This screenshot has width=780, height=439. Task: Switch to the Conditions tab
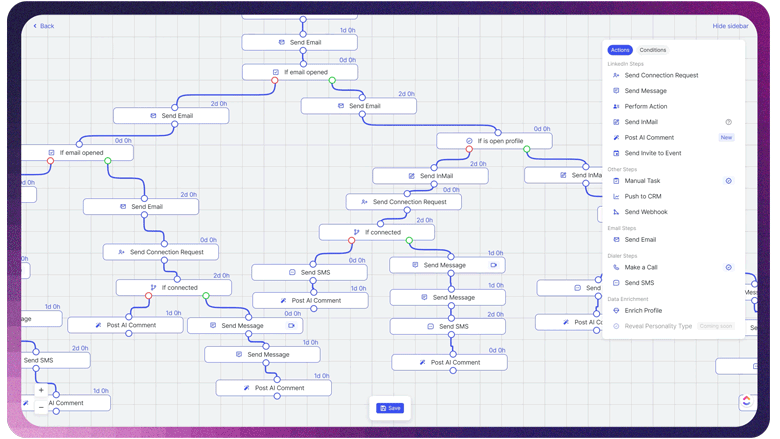click(x=653, y=50)
